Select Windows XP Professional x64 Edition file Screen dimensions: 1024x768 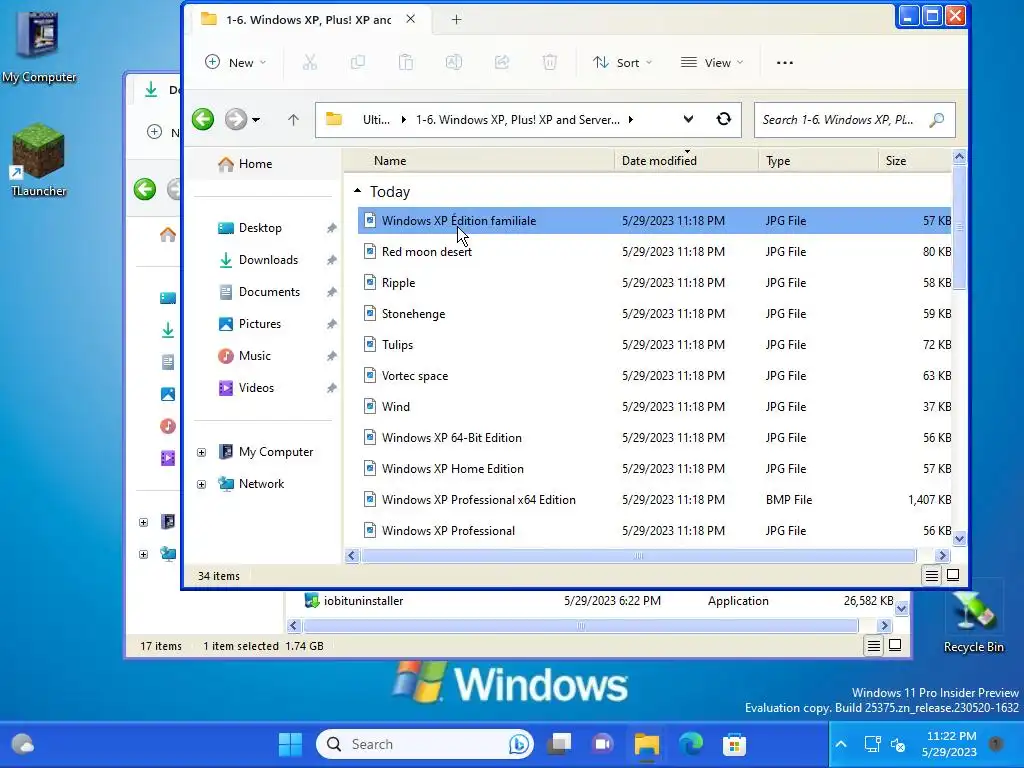[654, 500]
